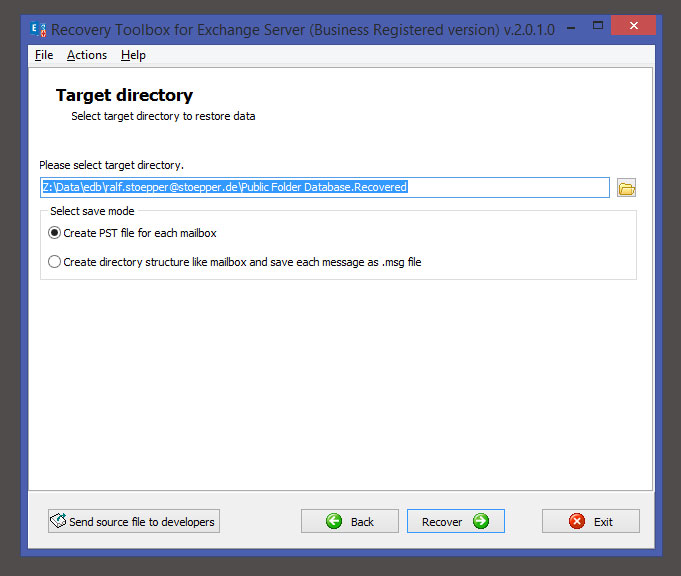This screenshot has width=681, height=576.
Task: Click 'Select target directory to restore data' text
Action: click(x=163, y=116)
